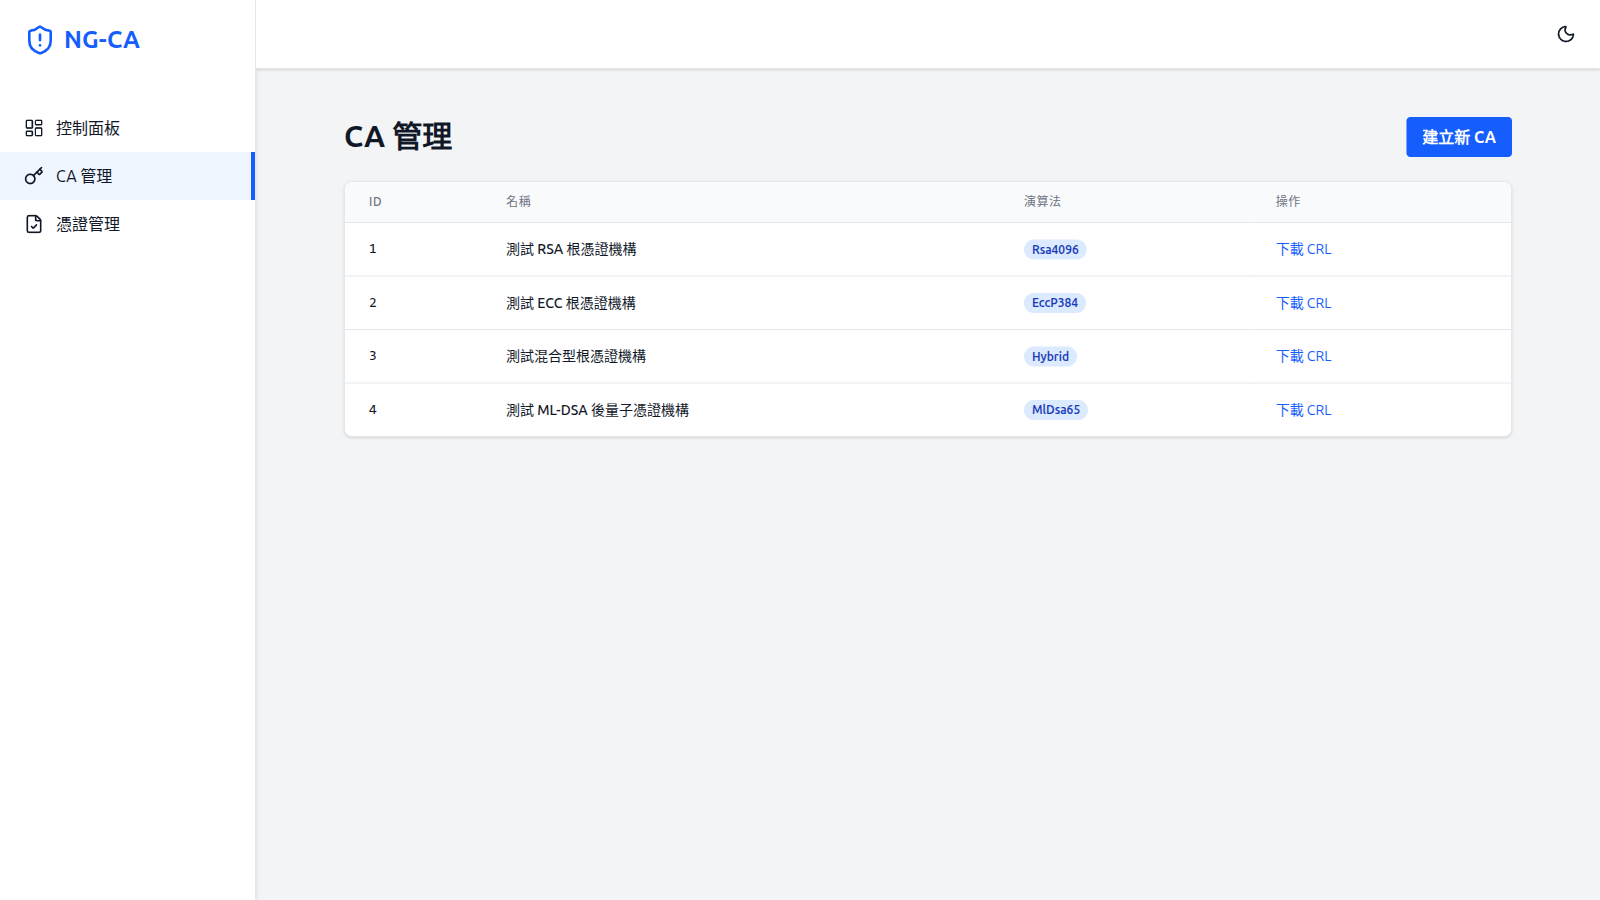This screenshot has width=1600, height=900.
Task: Download CRL for 測試混合型根憑證機構
Action: pyautogui.click(x=1303, y=356)
